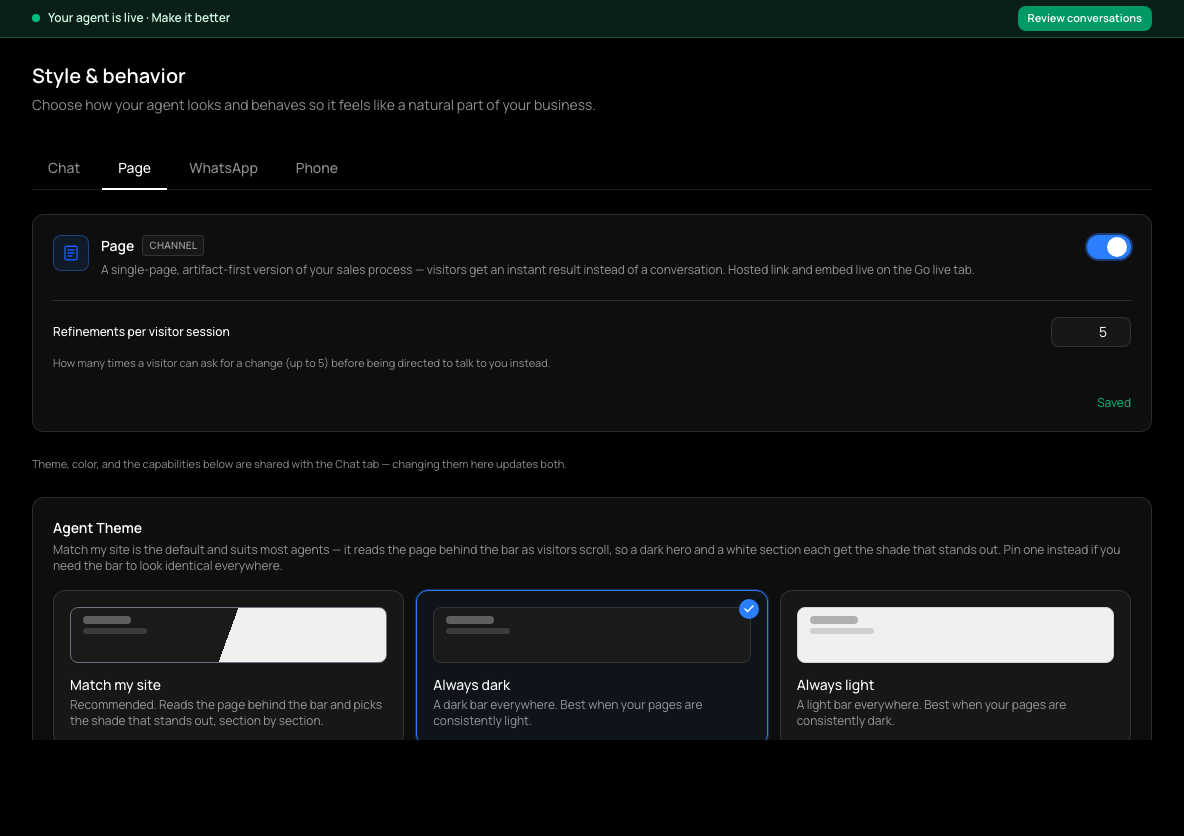The width and height of the screenshot is (1184, 836).
Task: Click the Match my site preview thumbnail
Action: pos(228,635)
